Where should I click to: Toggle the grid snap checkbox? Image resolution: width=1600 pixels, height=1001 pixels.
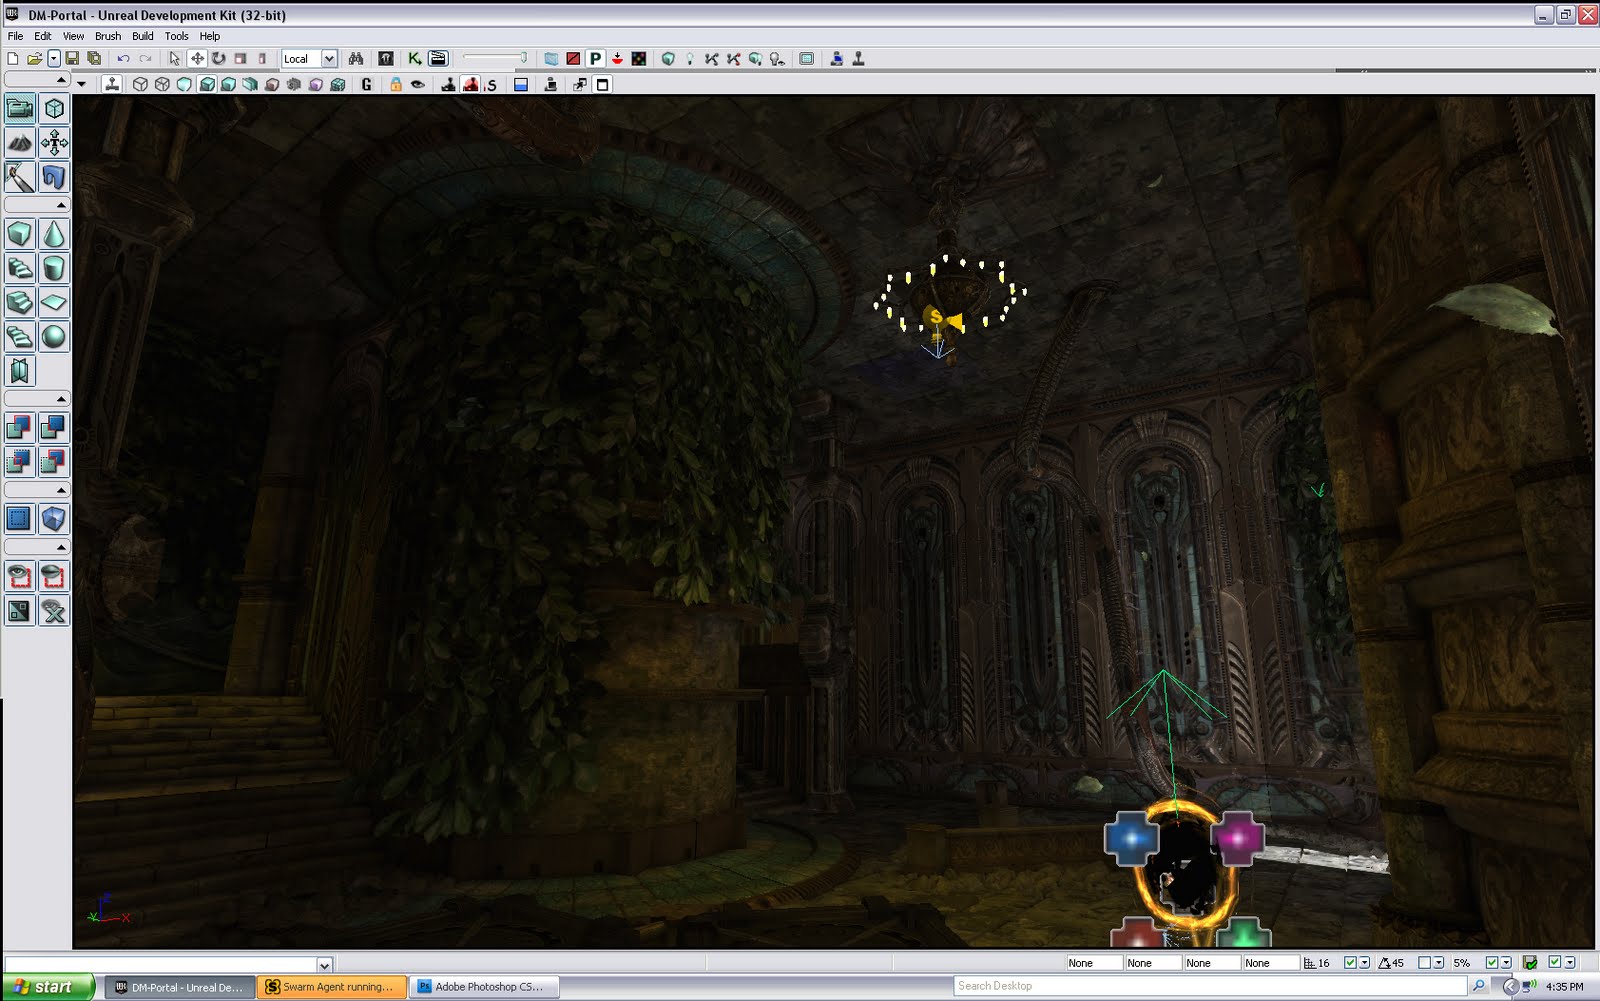pyautogui.click(x=1350, y=963)
